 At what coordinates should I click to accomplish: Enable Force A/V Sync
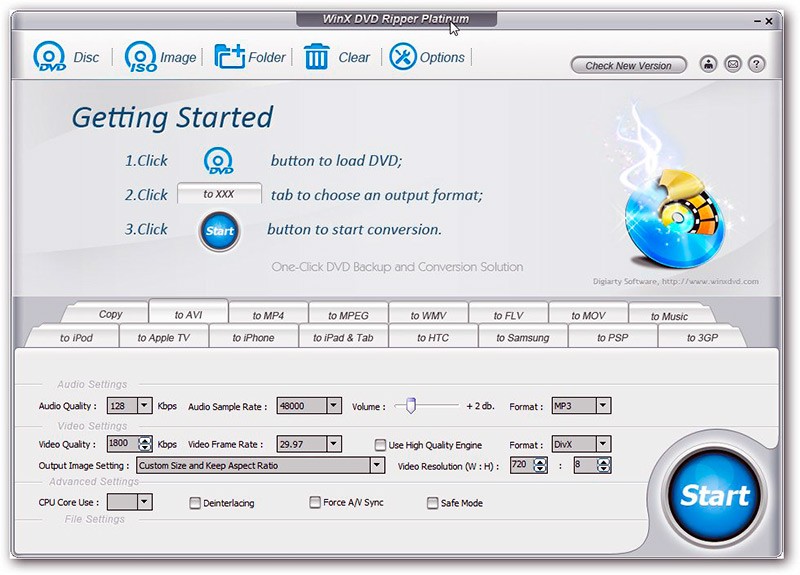(x=315, y=502)
